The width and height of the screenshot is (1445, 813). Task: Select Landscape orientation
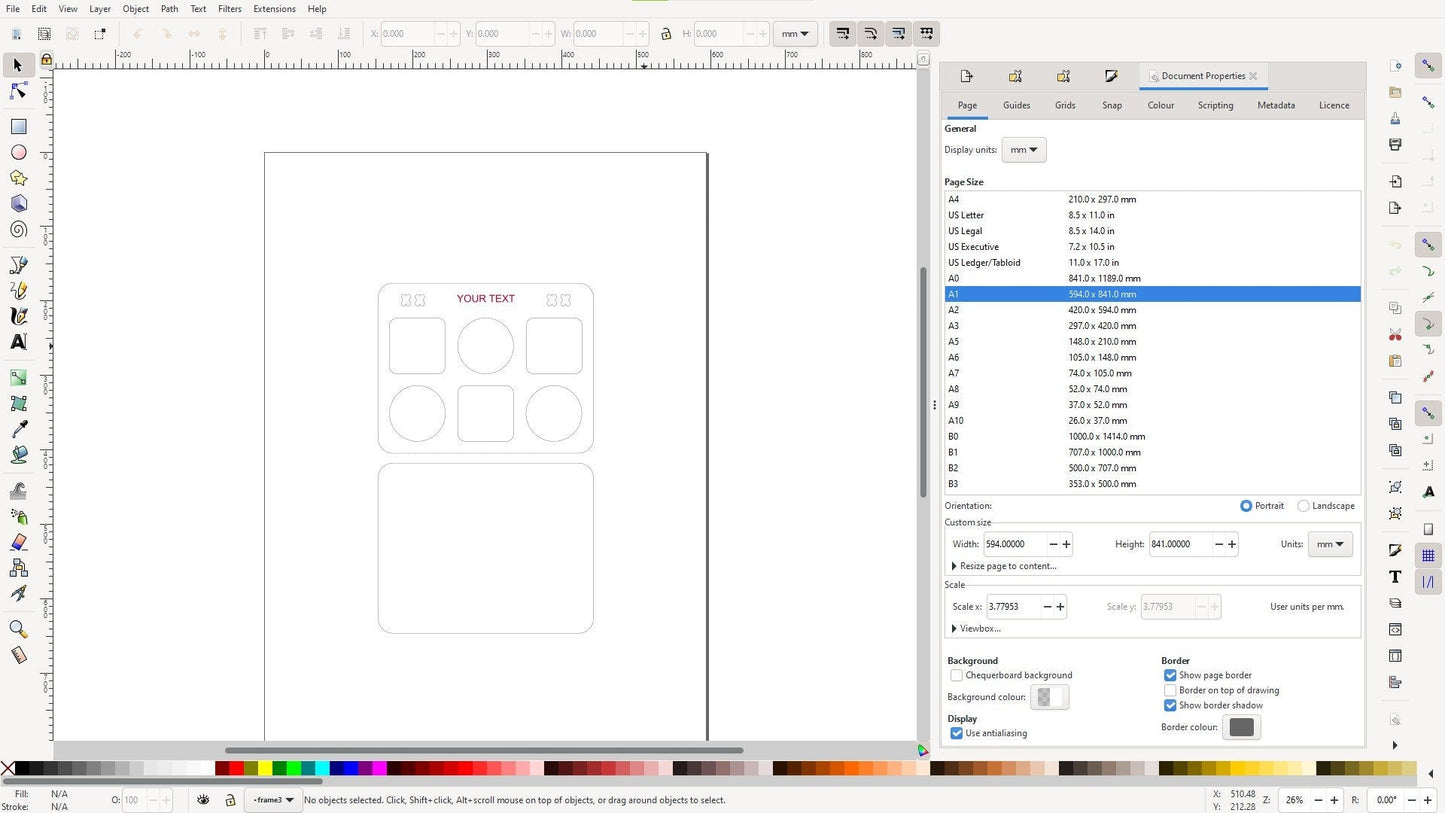point(1303,506)
